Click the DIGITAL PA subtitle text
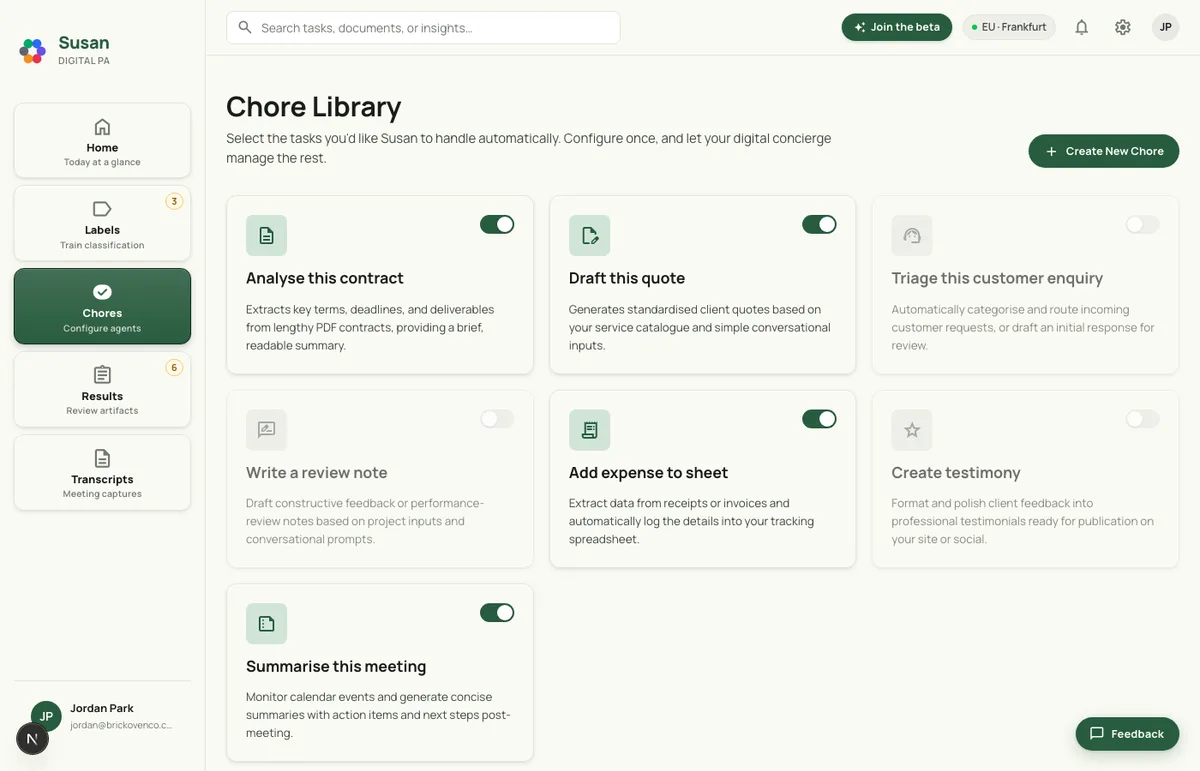Image resolution: width=1200 pixels, height=771 pixels. pyautogui.click(x=84, y=61)
